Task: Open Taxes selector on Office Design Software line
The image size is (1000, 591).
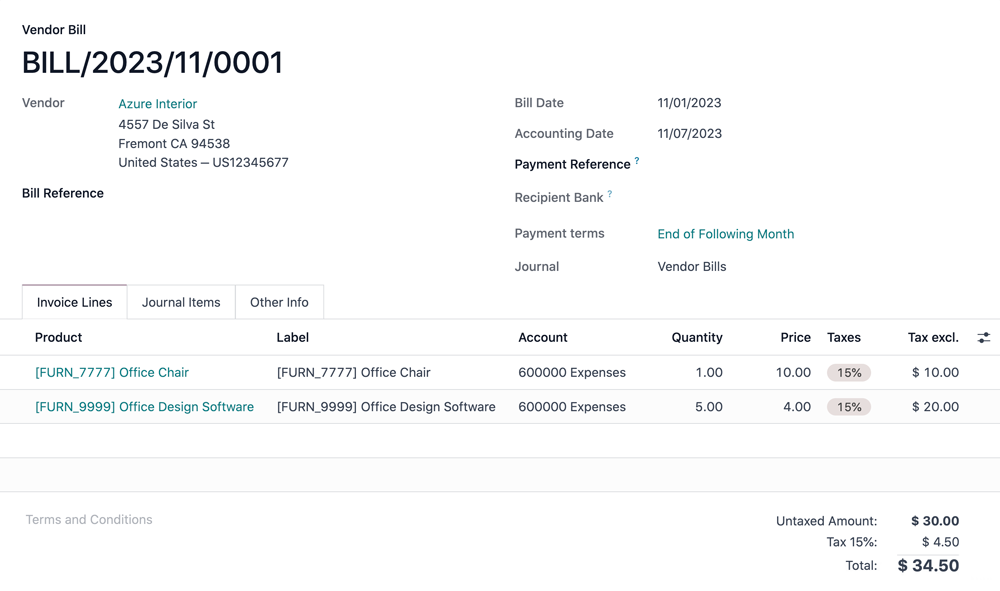Action: pos(848,407)
